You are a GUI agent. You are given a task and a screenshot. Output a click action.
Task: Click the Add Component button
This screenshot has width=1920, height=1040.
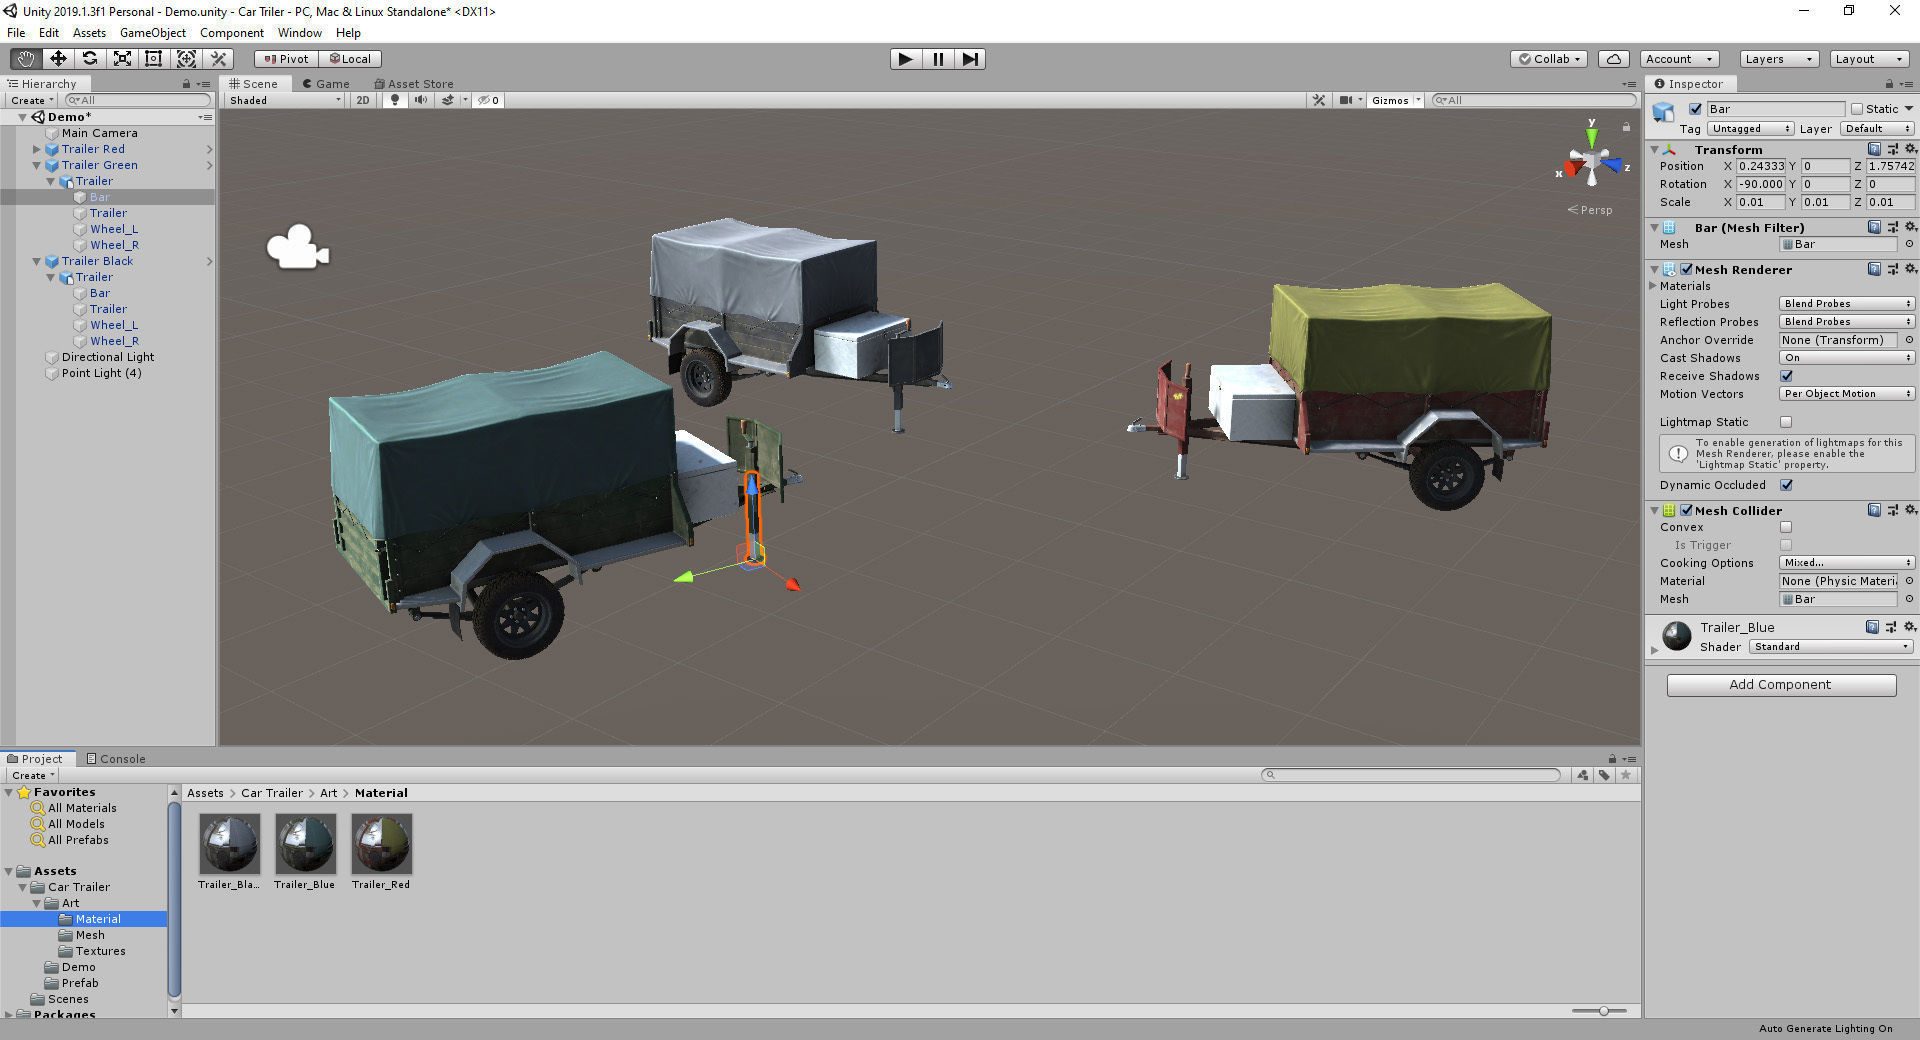click(x=1781, y=685)
